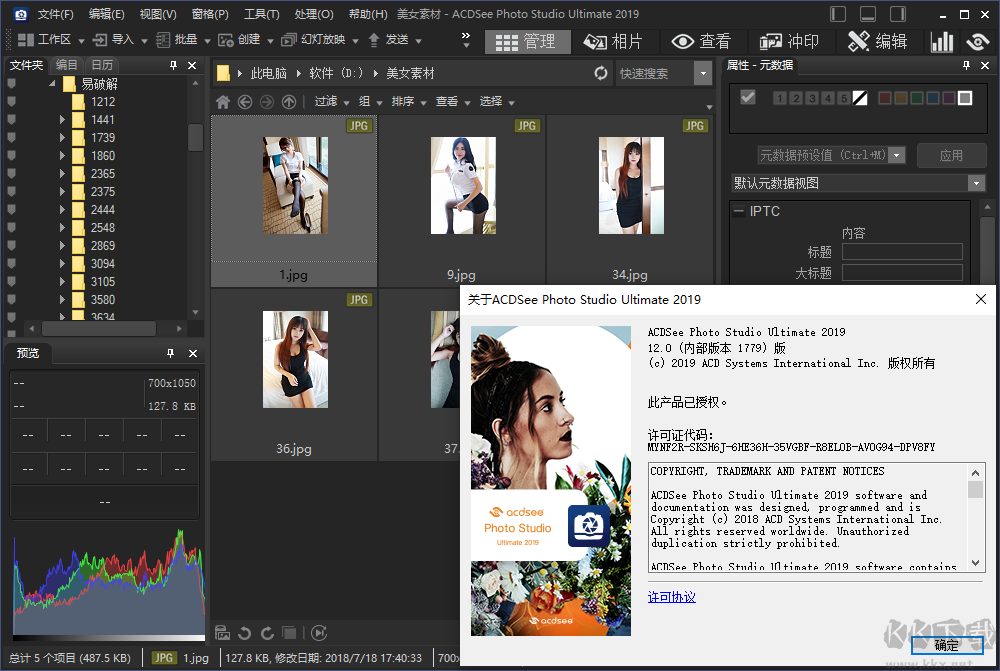The image size is (1000, 671).
Task: Toggle the tag checkbox in 属性-元数据 panel
Action: (x=746, y=97)
